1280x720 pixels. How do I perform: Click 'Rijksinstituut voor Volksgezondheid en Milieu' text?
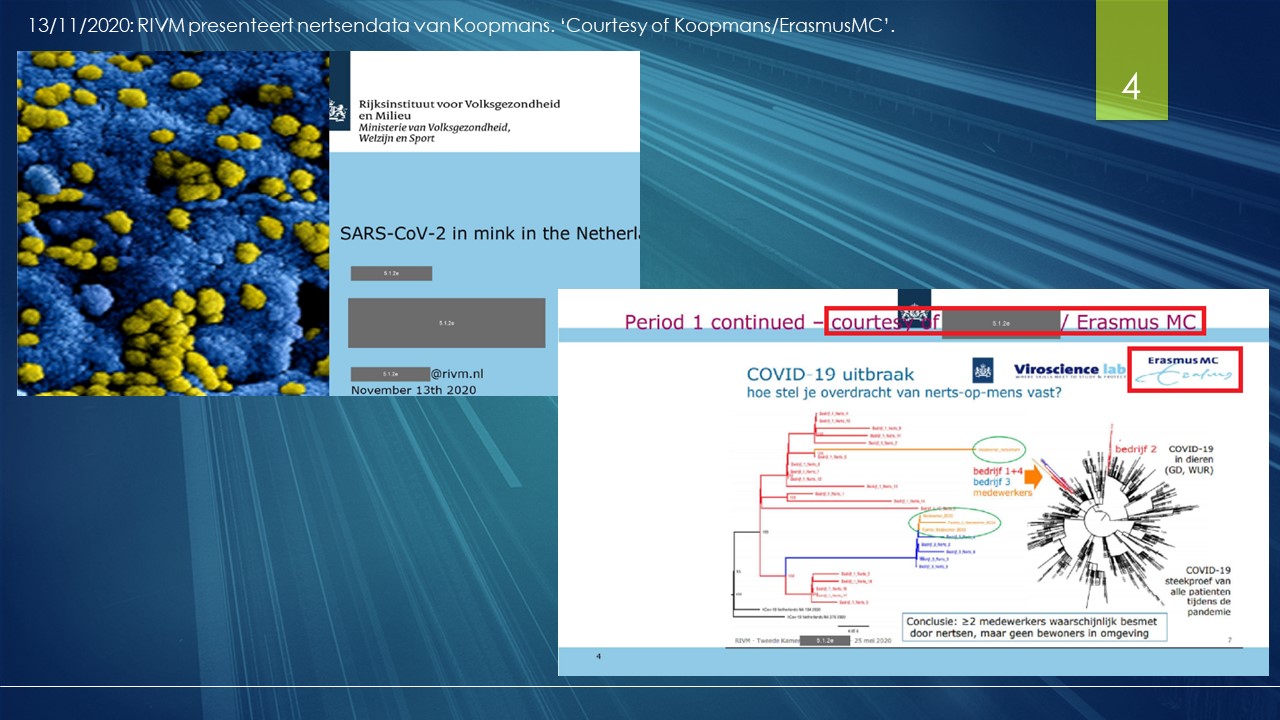coord(459,110)
